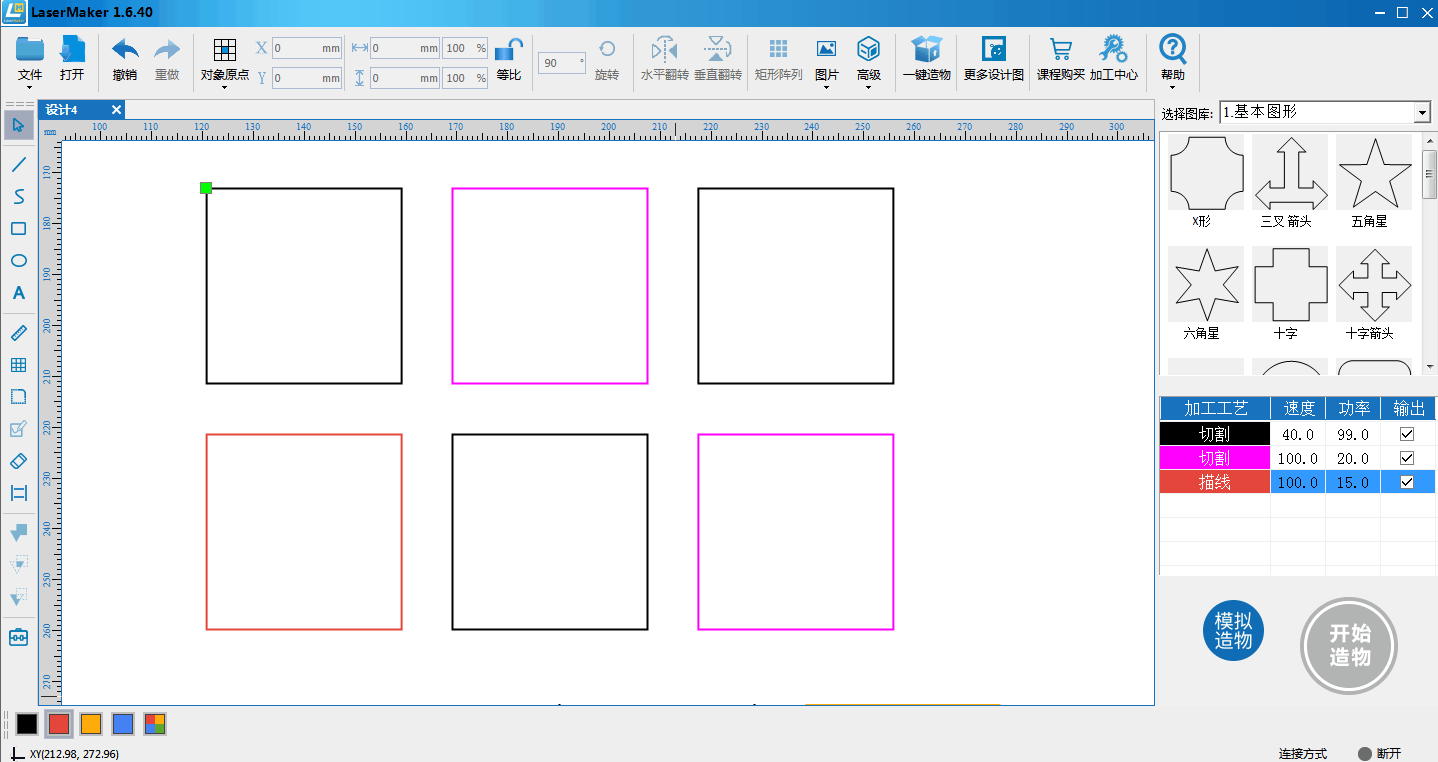Expand the arrow under 文件
The image size is (1438, 762).
(30, 87)
